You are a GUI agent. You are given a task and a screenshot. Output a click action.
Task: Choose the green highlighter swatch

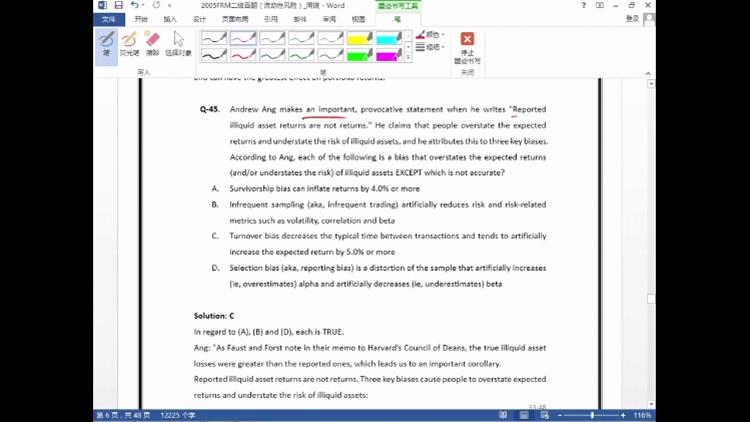point(360,55)
